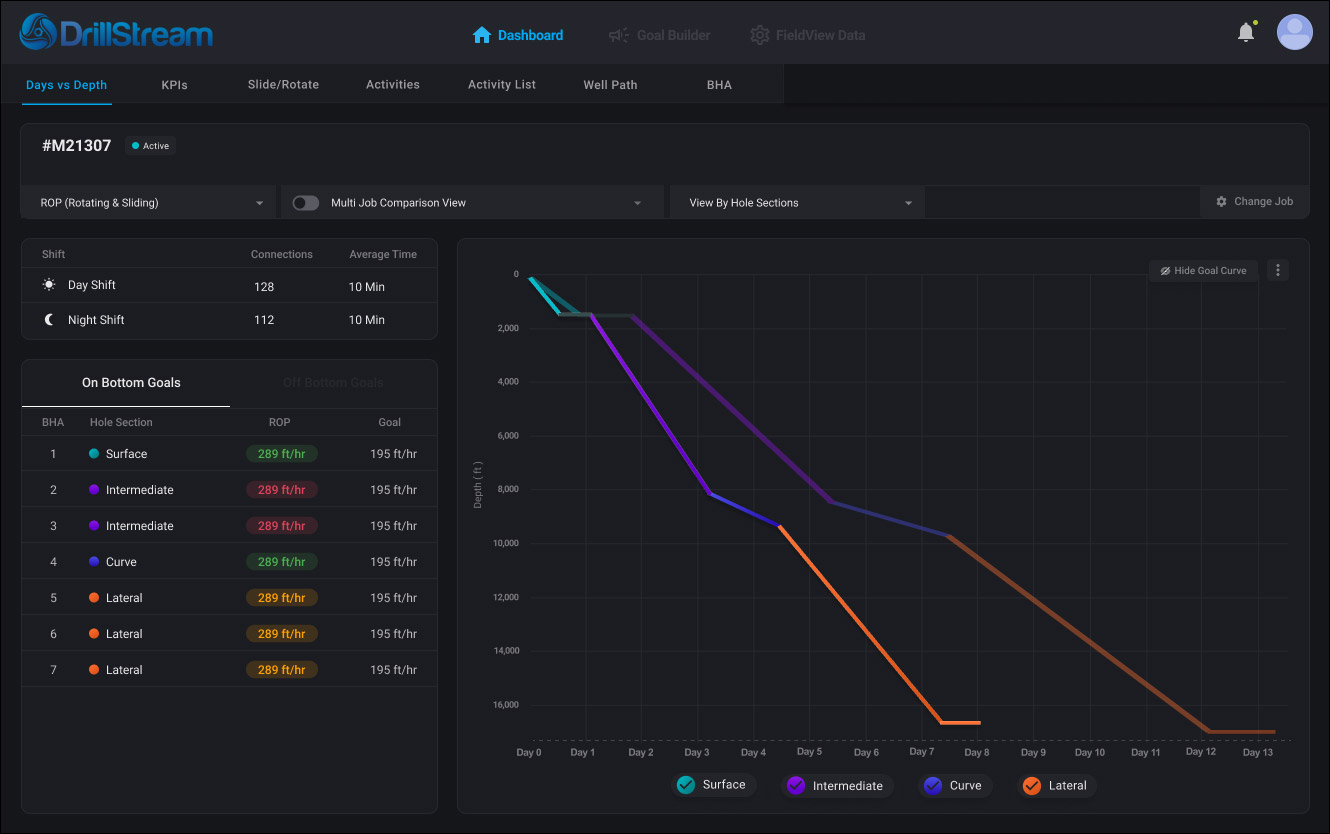Click the Dashboard home icon

482,35
